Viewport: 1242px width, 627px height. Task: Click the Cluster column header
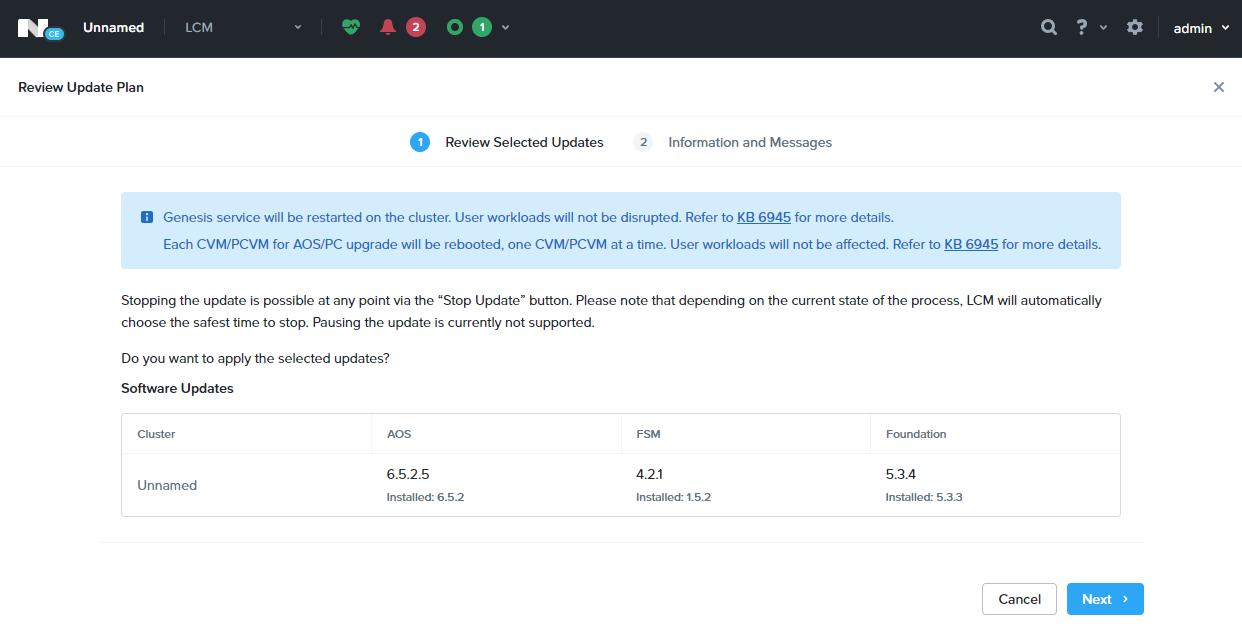(x=156, y=434)
